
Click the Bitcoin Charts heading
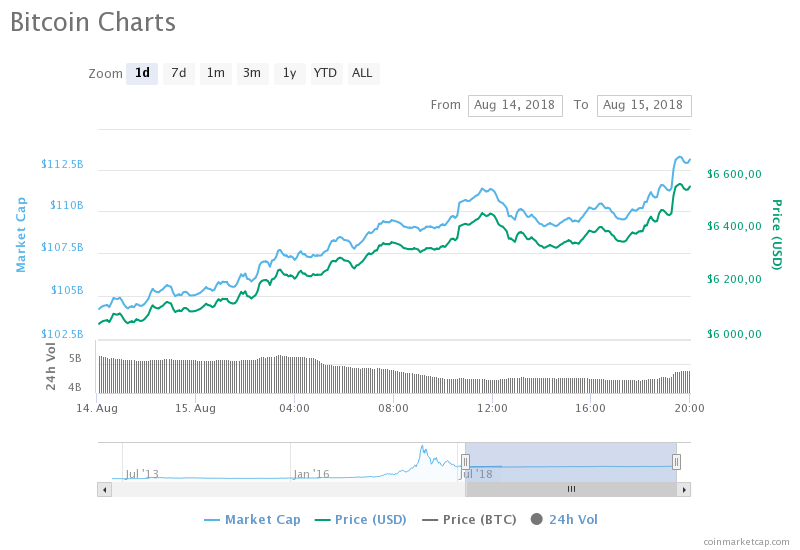(93, 22)
